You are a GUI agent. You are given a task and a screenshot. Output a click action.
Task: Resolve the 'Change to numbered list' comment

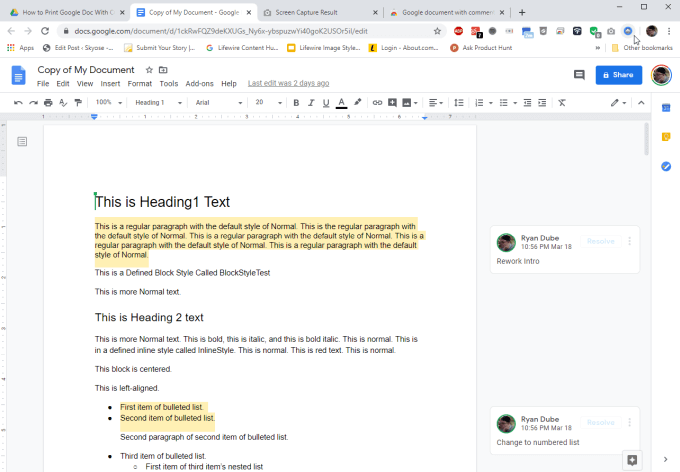coord(601,423)
